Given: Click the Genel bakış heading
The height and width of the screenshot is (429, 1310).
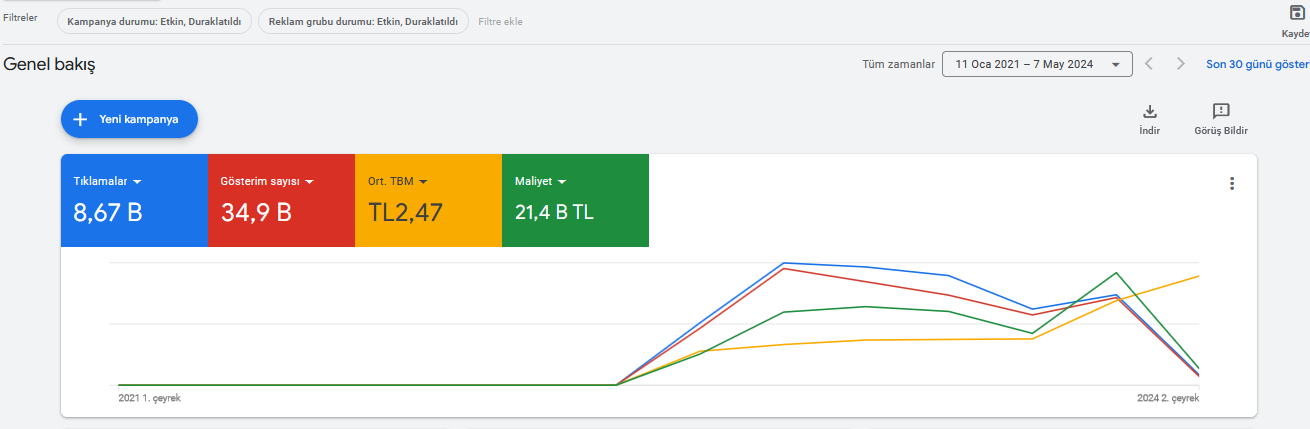Looking at the screenshot, I should [50, 64].
